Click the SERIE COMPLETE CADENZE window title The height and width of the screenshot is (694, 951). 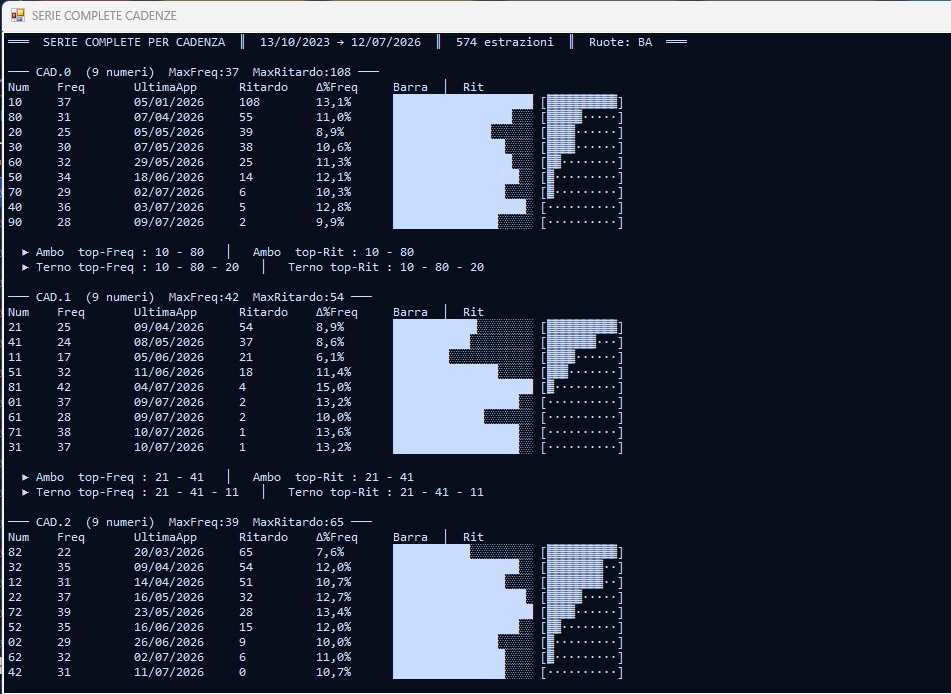point(104,16)
